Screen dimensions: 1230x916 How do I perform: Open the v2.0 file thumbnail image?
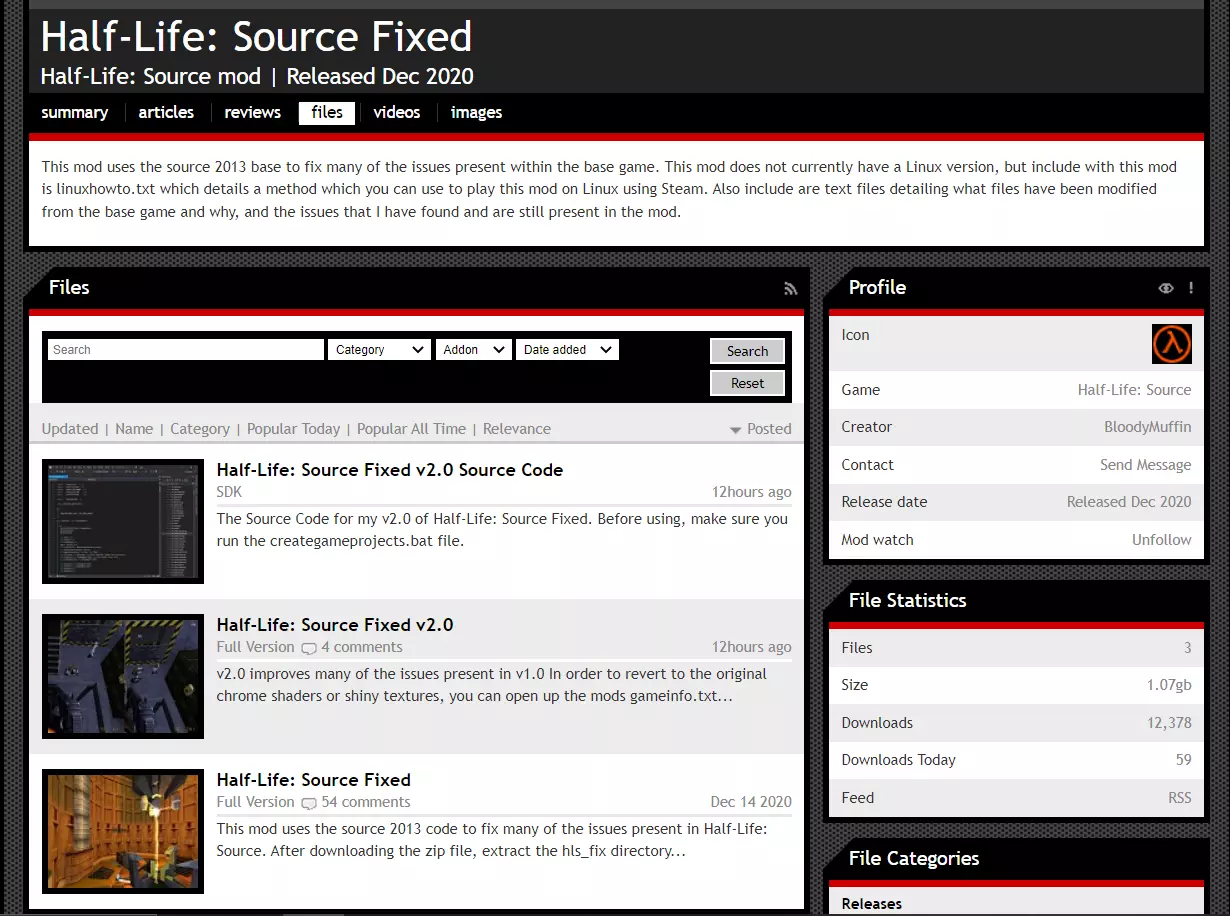(123, 676)
